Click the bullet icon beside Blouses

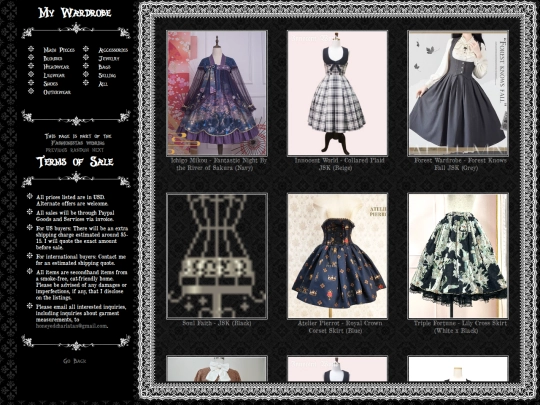(31, 57)
